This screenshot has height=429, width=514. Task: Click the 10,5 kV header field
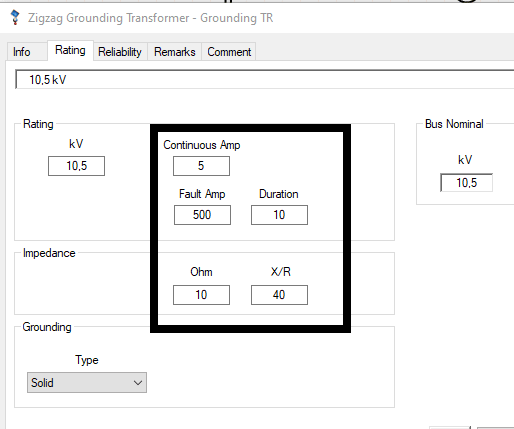point(265,80)
